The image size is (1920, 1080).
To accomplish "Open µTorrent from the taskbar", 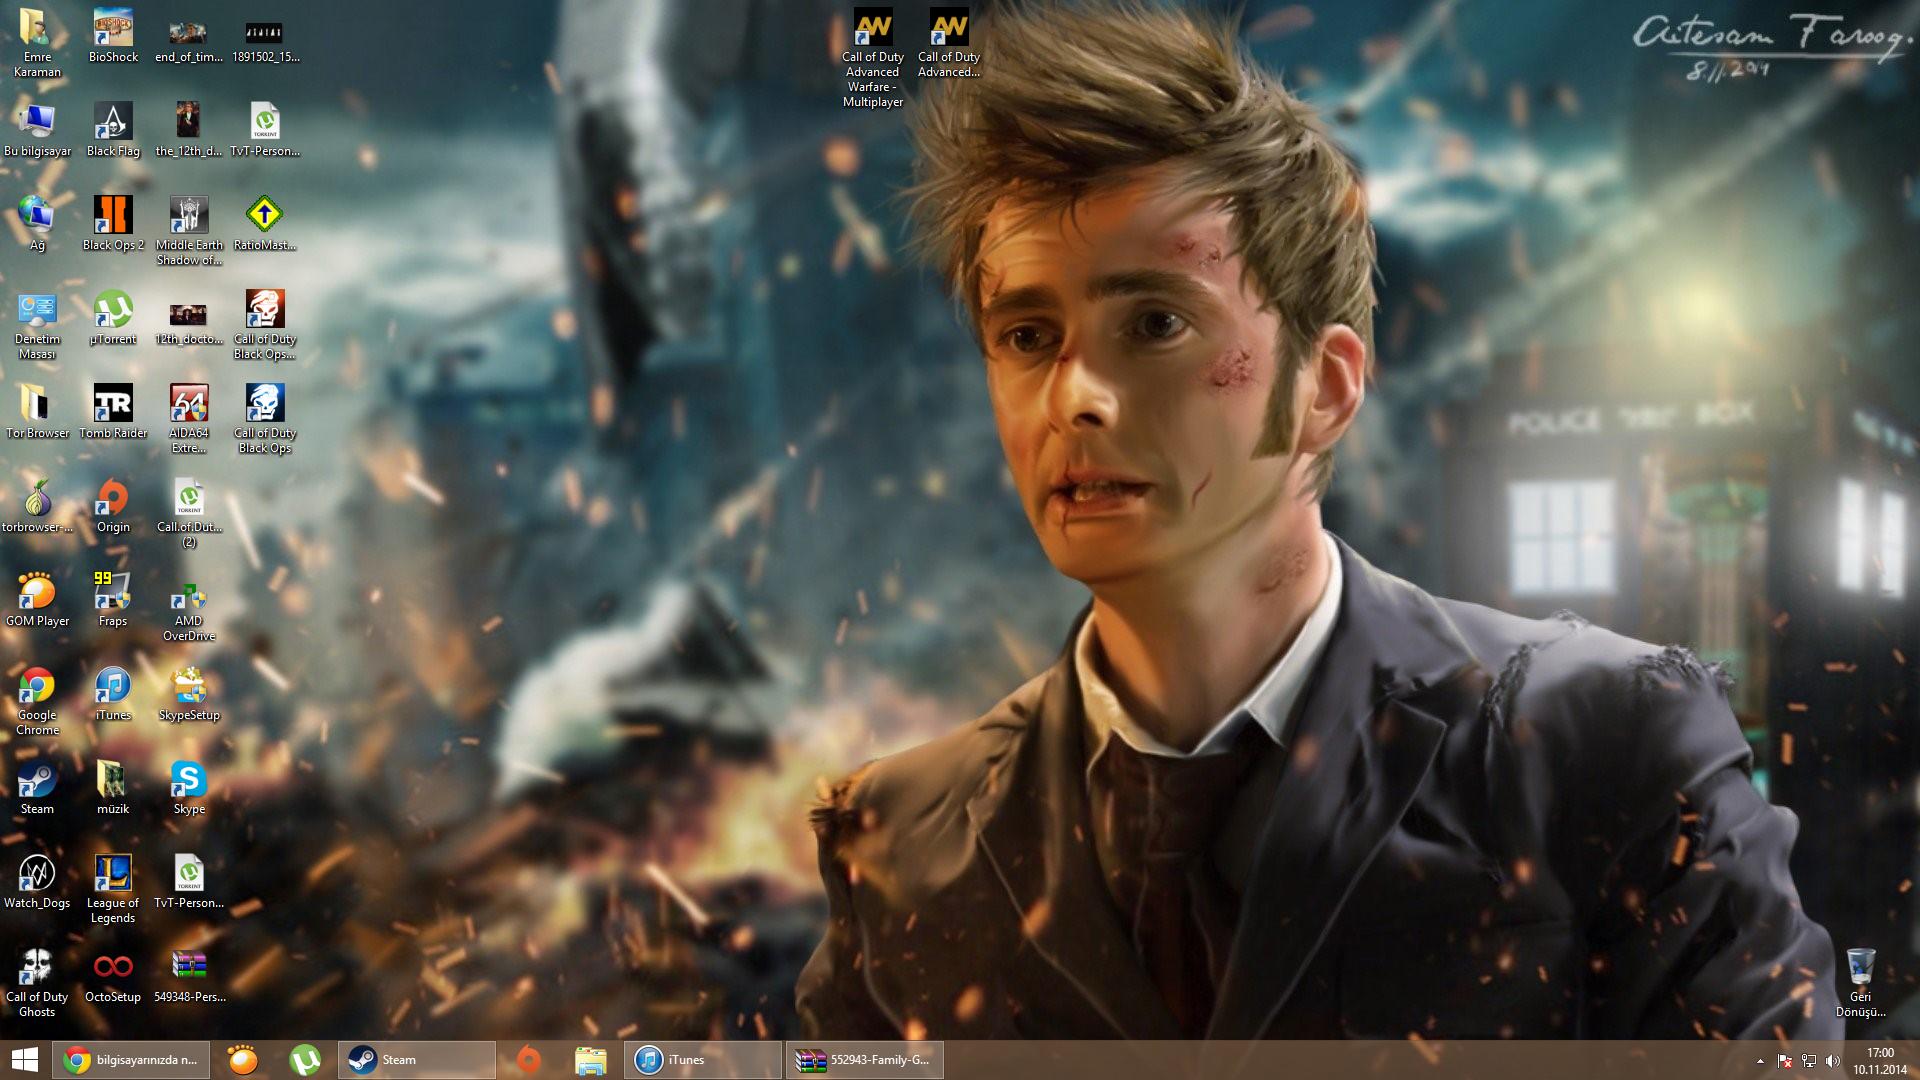I will (305, 1060).
